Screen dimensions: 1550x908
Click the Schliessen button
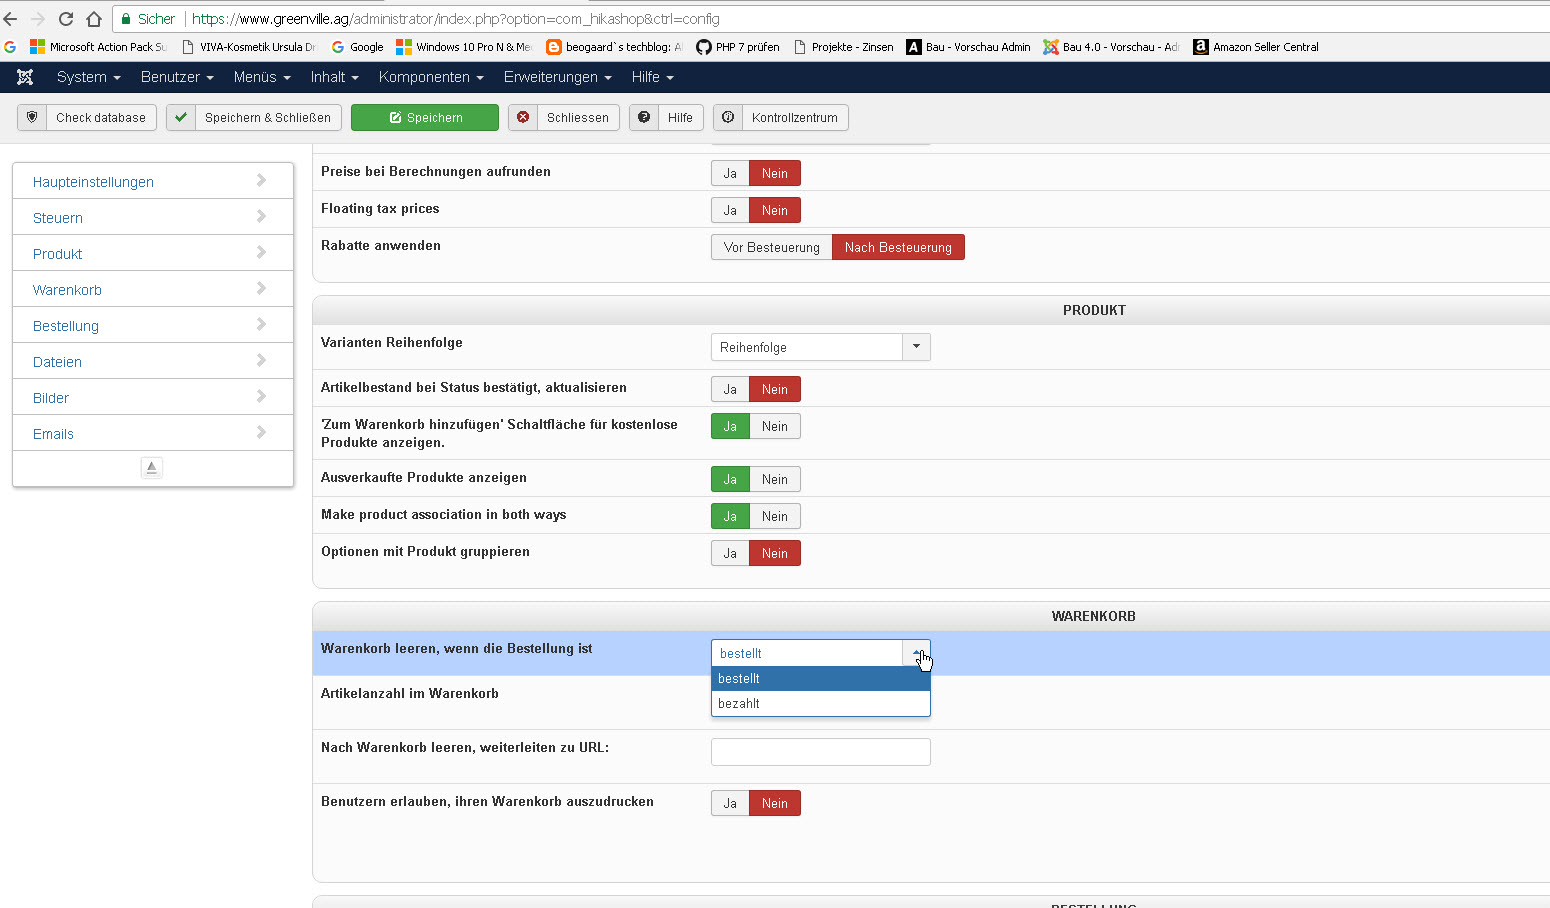point(564,118)
